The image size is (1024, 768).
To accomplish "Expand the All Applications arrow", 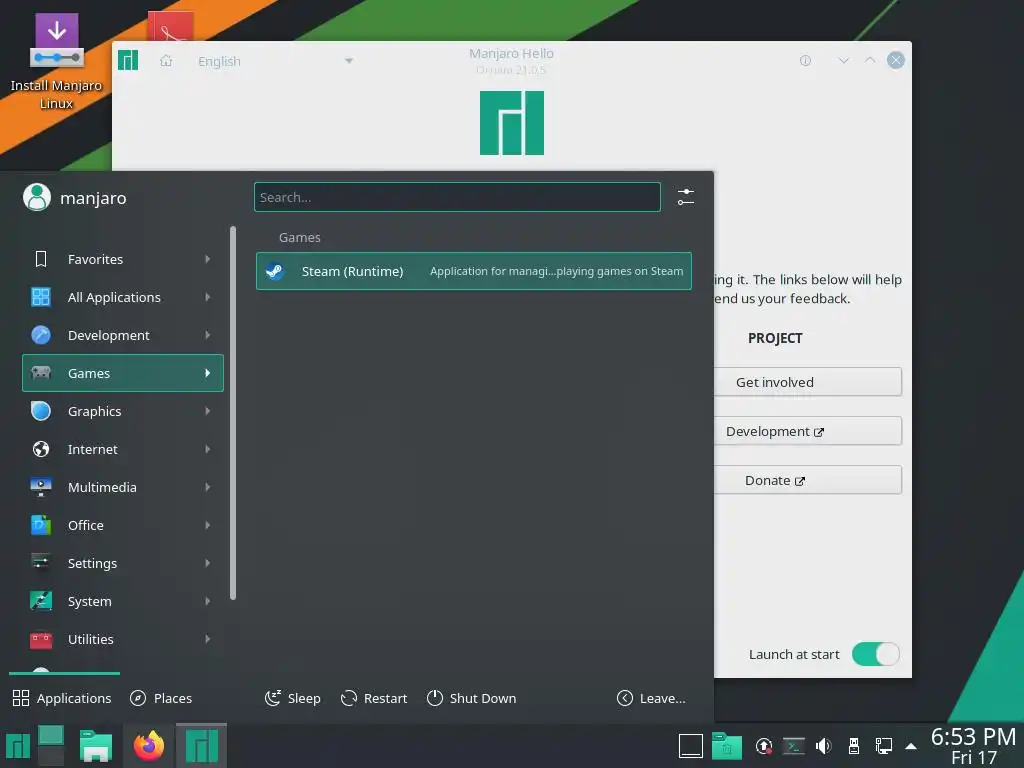I will pyautogui.click(x=208, y=297).
